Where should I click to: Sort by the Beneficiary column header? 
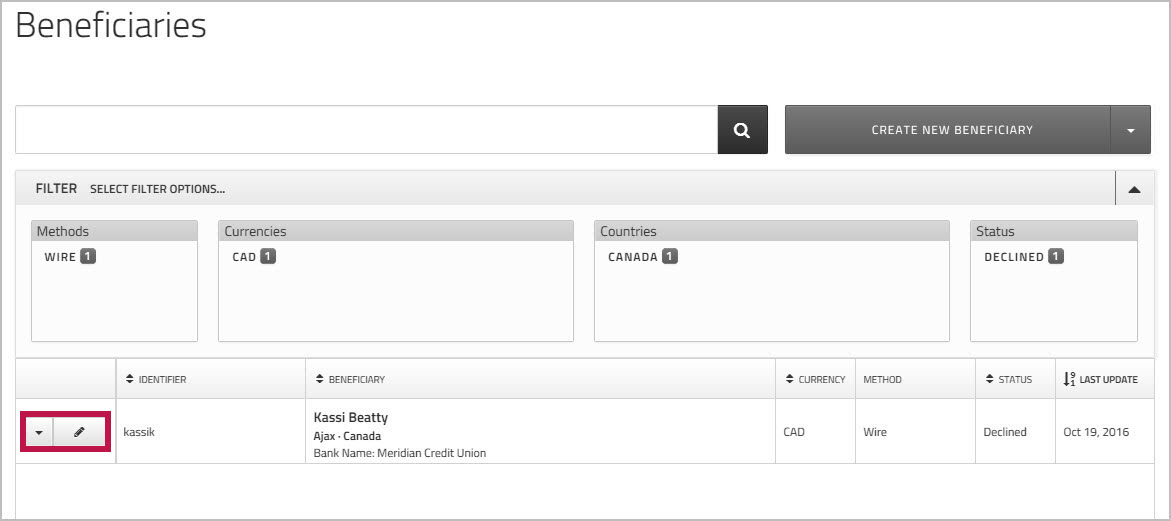355,380
